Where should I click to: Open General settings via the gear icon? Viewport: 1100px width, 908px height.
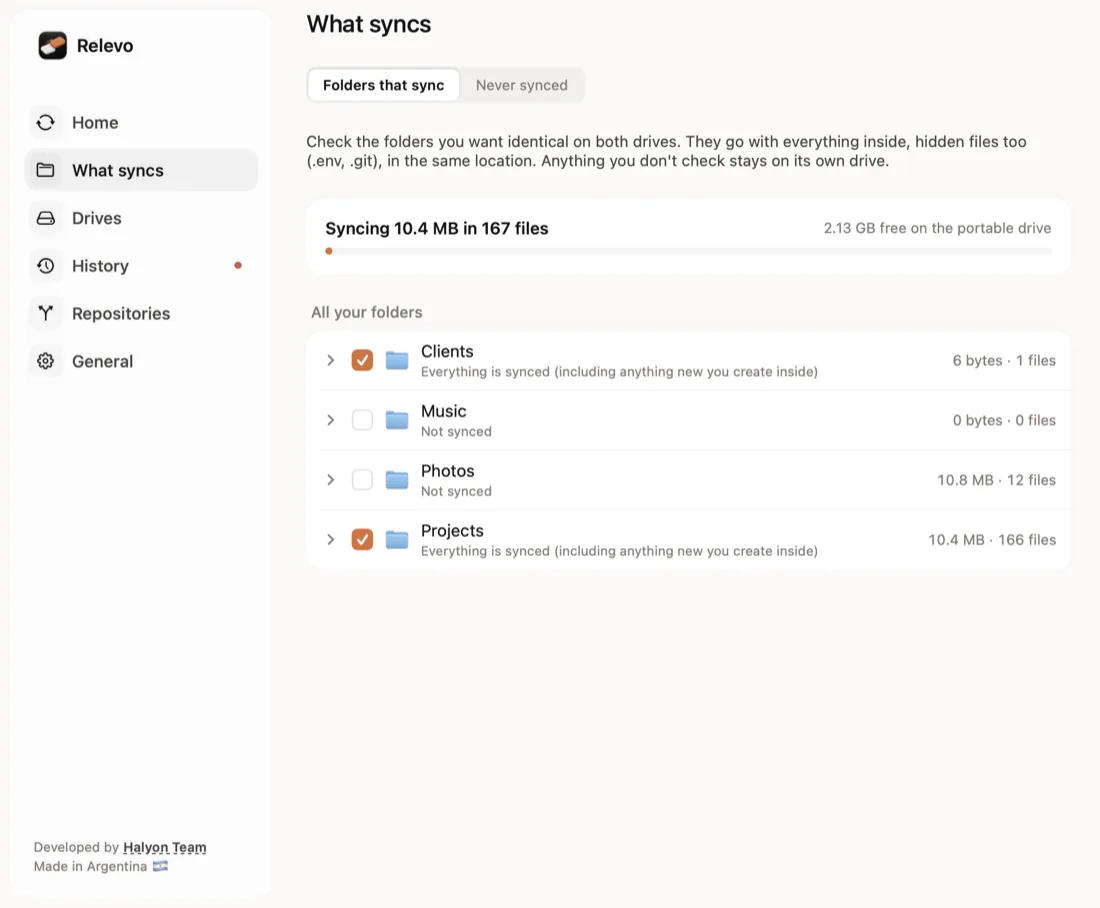coord(46,361)
